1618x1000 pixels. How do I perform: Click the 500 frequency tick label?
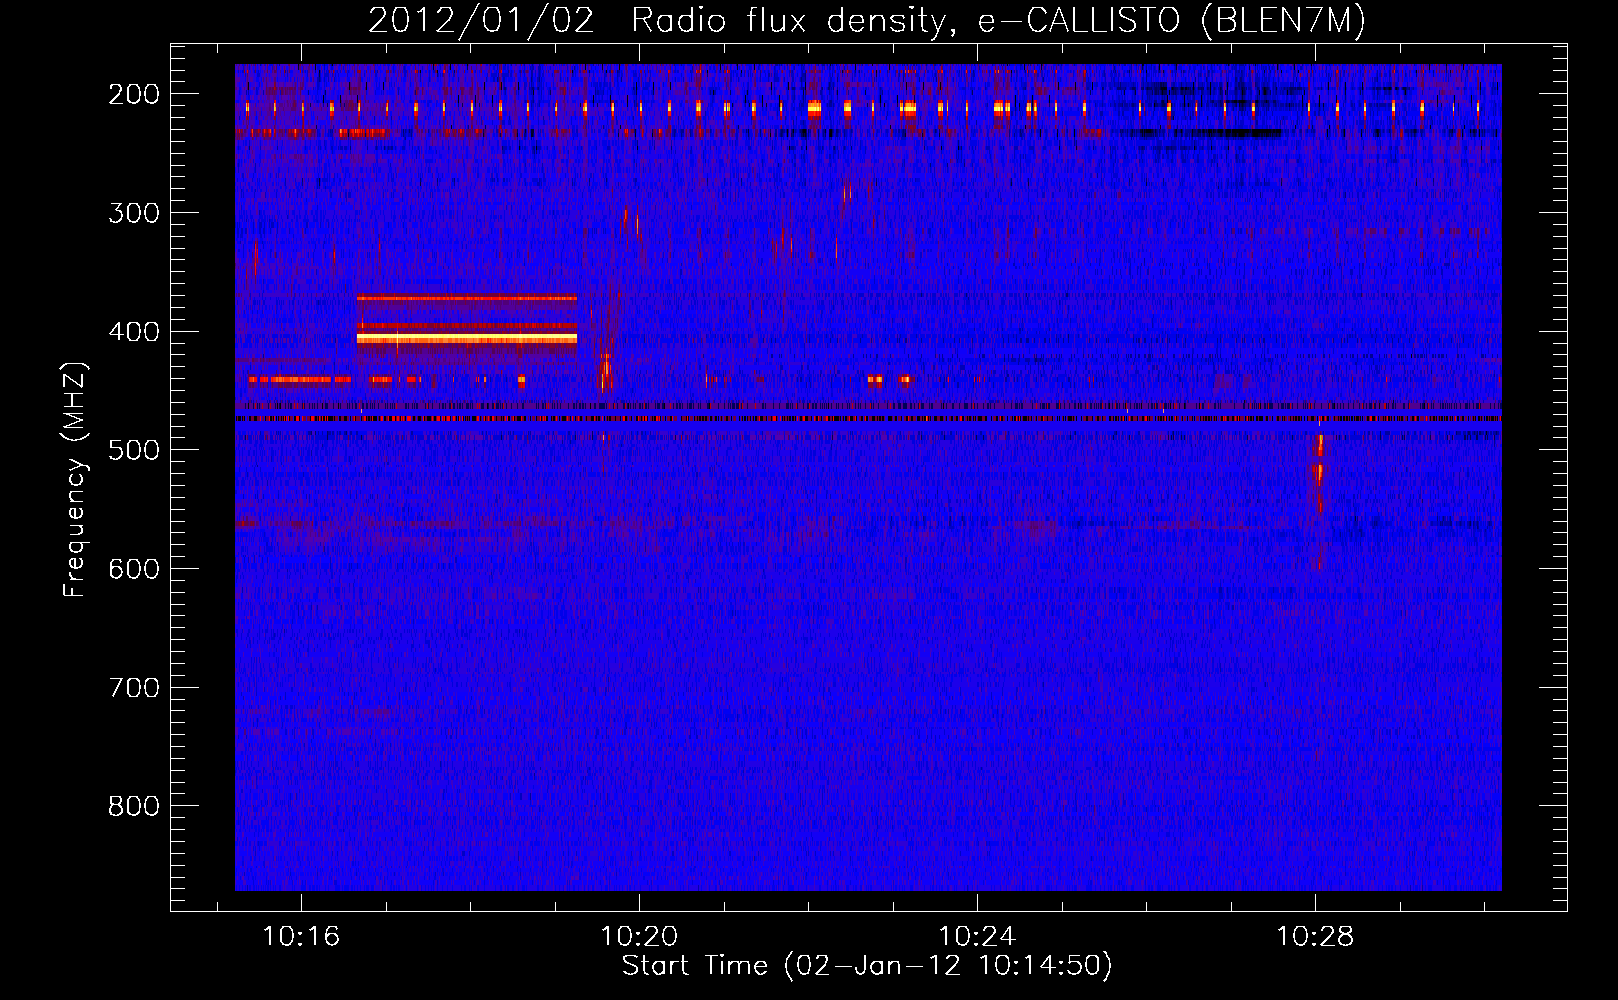[x=133, y=450]
